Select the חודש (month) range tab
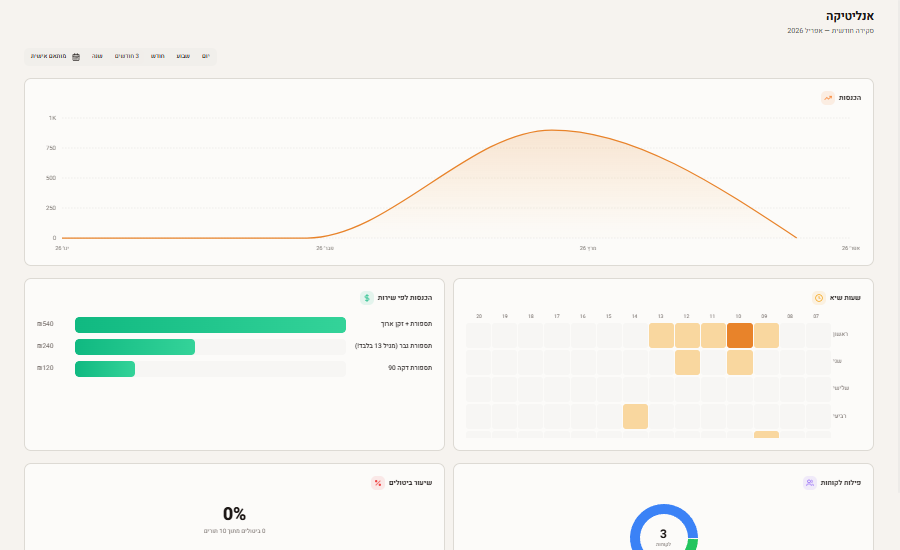The height and width of the screenshot is (550, 900). 158,56
